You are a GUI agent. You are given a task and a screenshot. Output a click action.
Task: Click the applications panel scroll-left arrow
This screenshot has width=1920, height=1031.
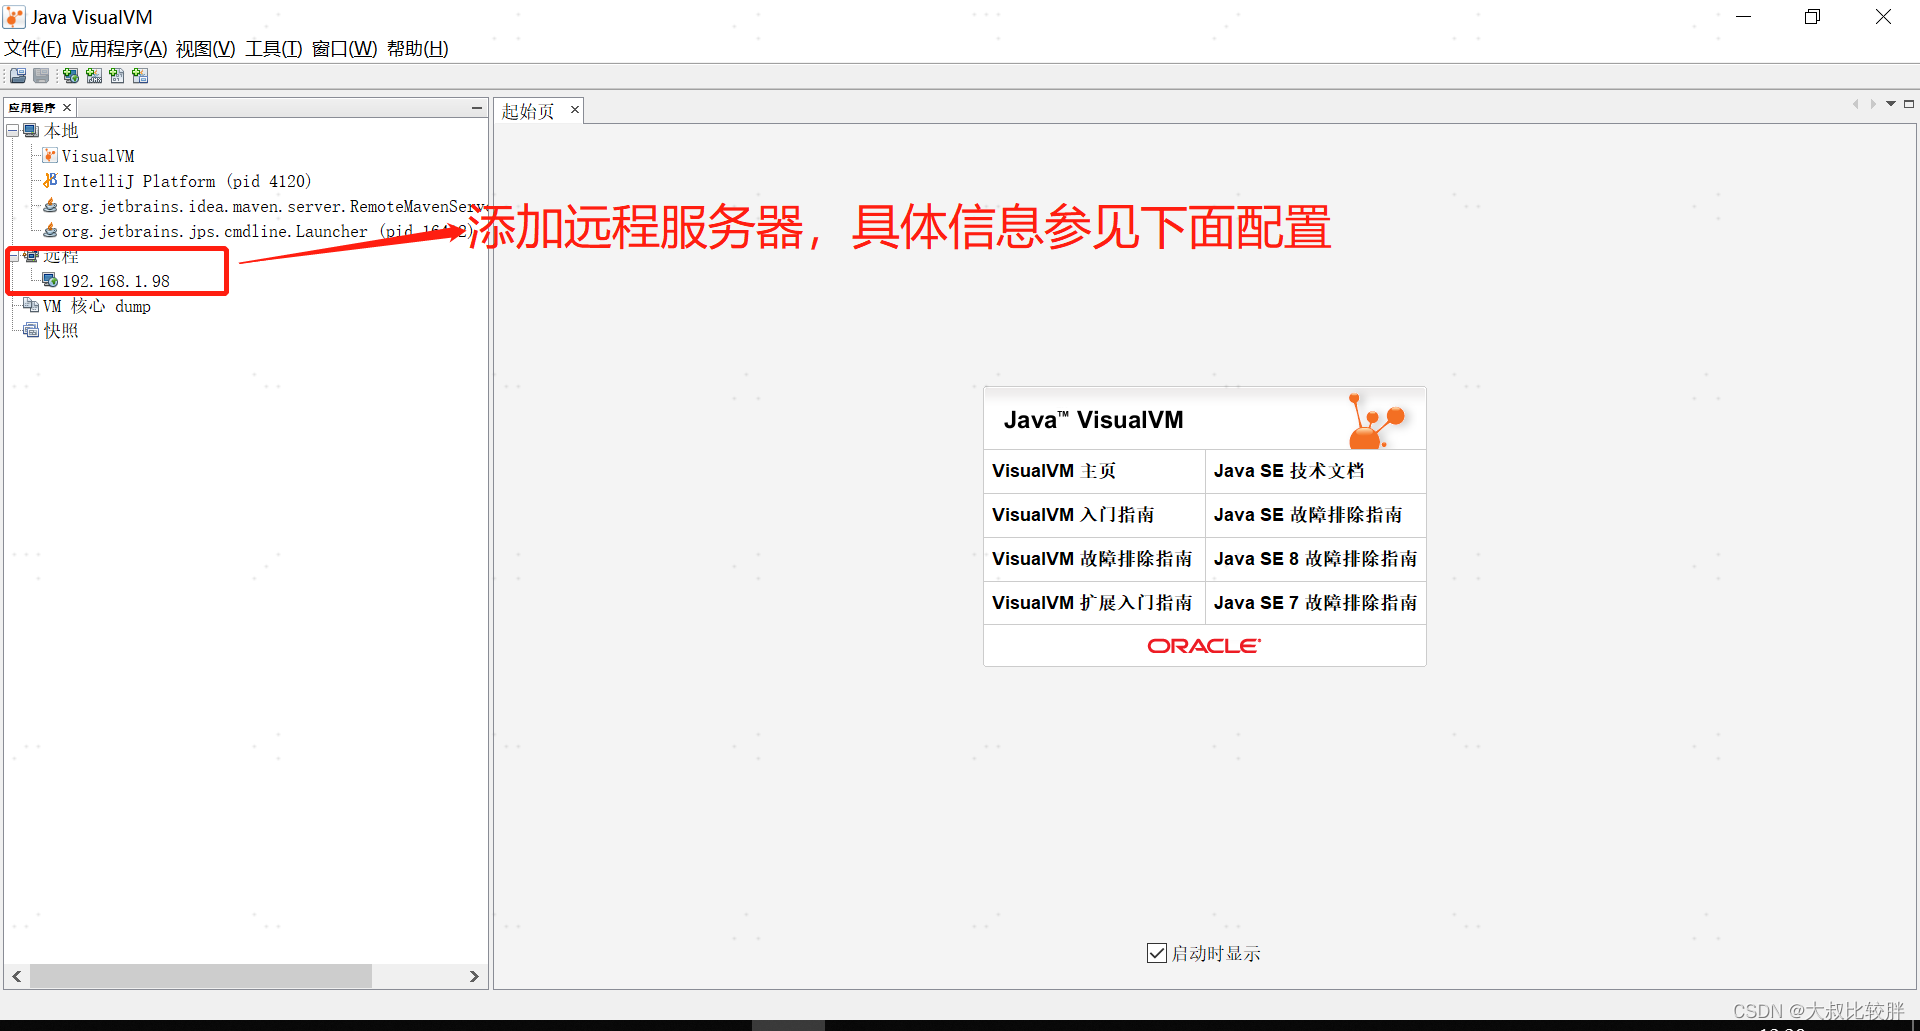17,976
